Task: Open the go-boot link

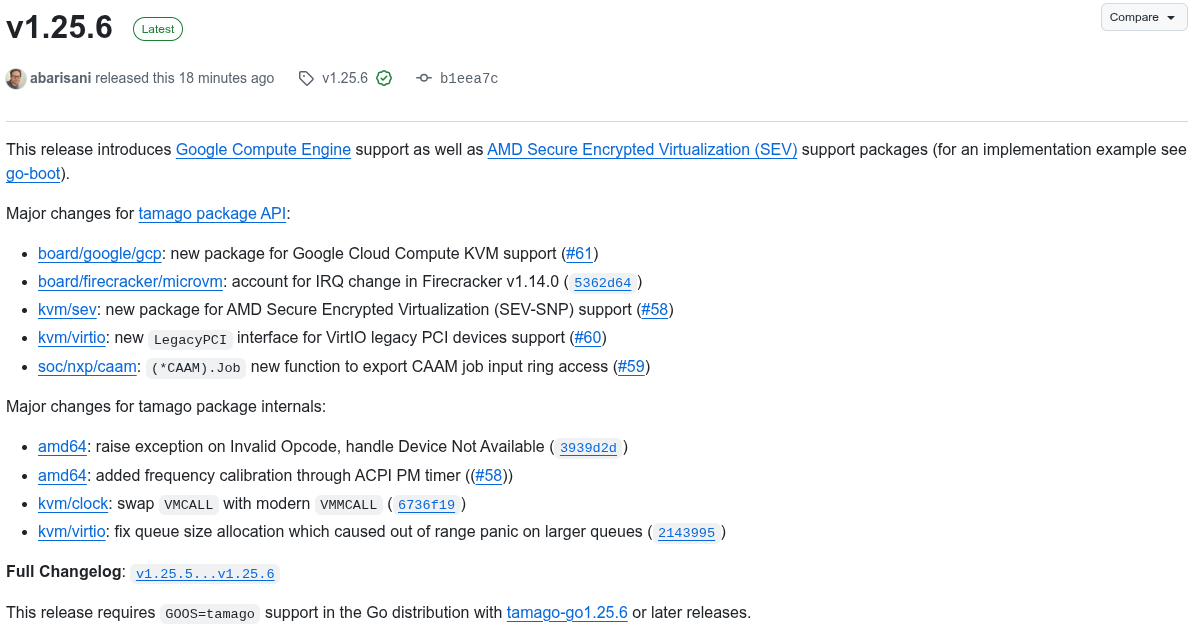Action: click(x=34, y=173)
